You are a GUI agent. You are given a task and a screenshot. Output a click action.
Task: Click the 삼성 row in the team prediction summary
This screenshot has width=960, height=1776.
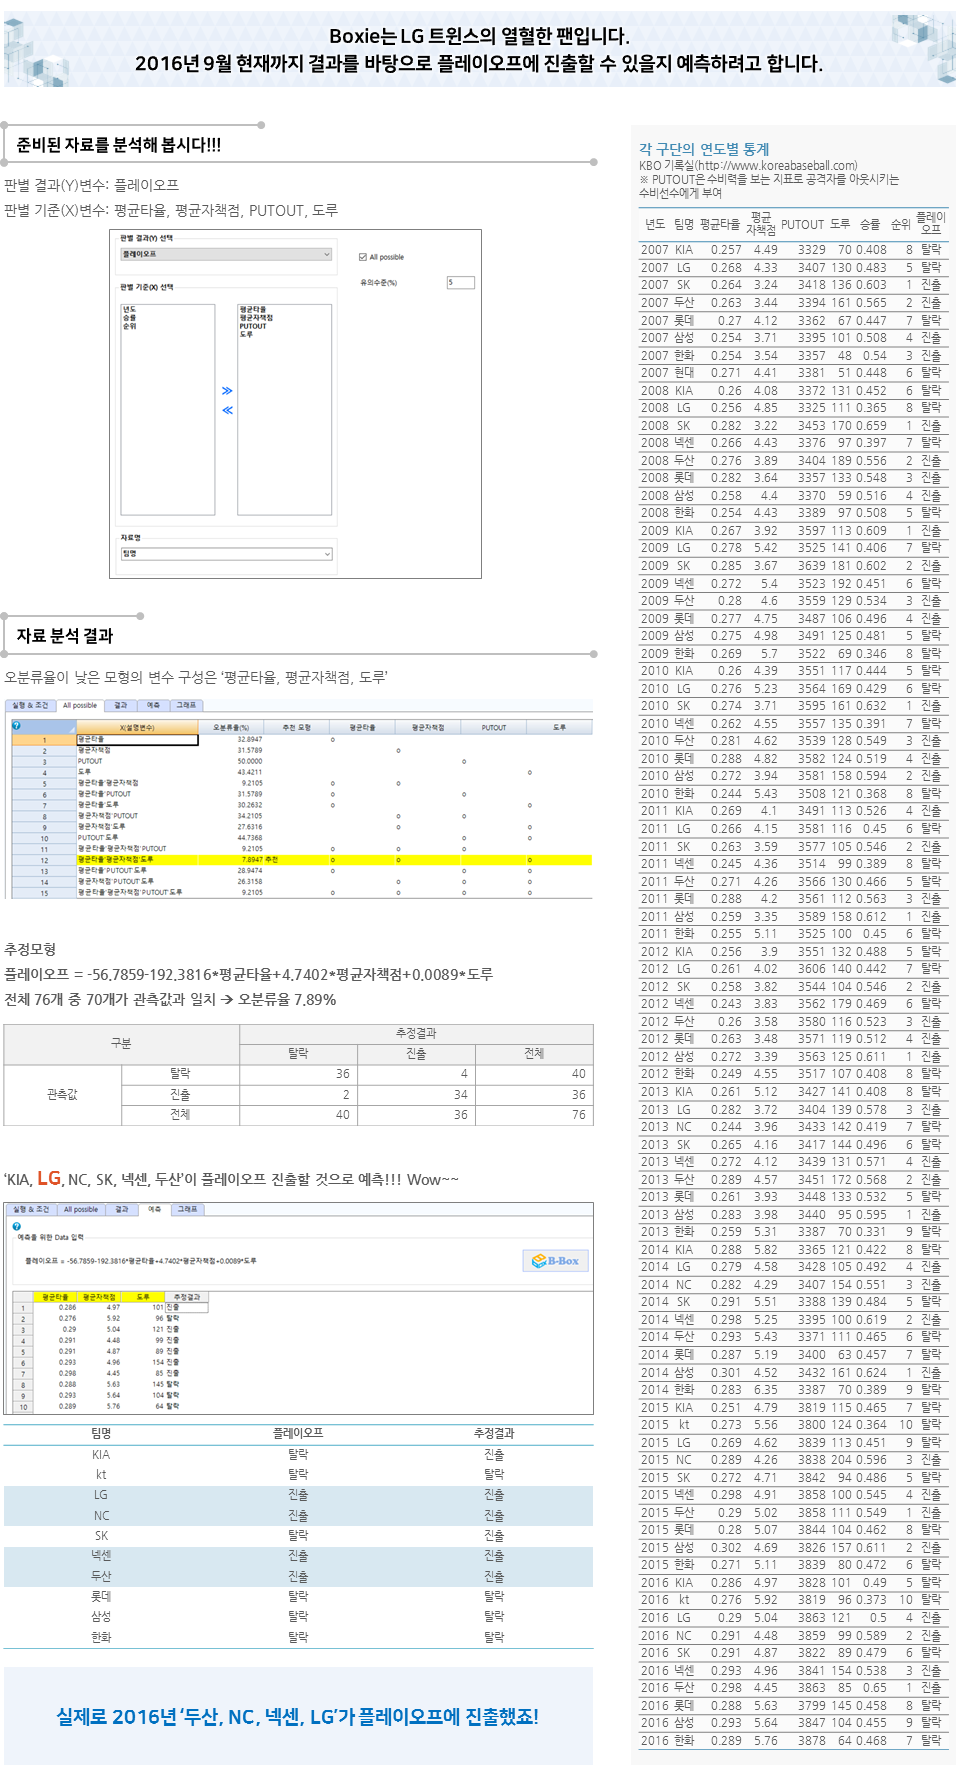coord(298,1617)
